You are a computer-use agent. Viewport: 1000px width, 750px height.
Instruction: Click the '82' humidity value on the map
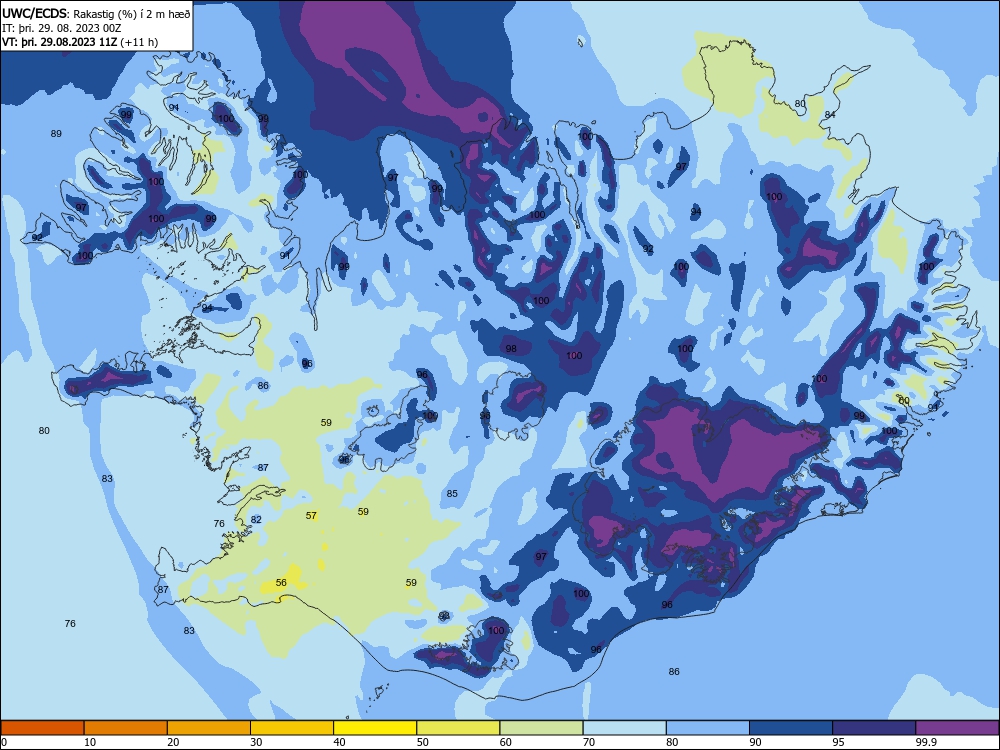pyautogui.click(x=256, y=519)
